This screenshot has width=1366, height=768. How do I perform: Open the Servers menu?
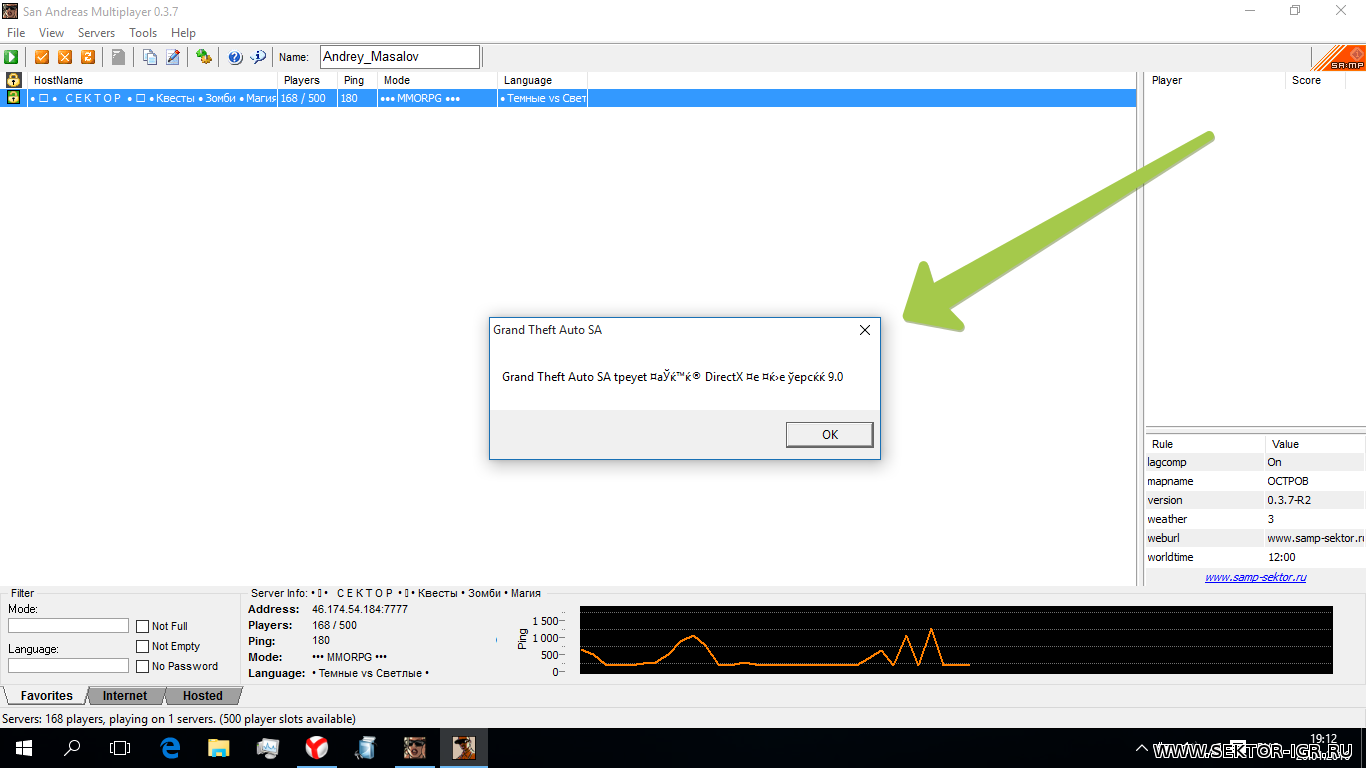tap(96, 33)
